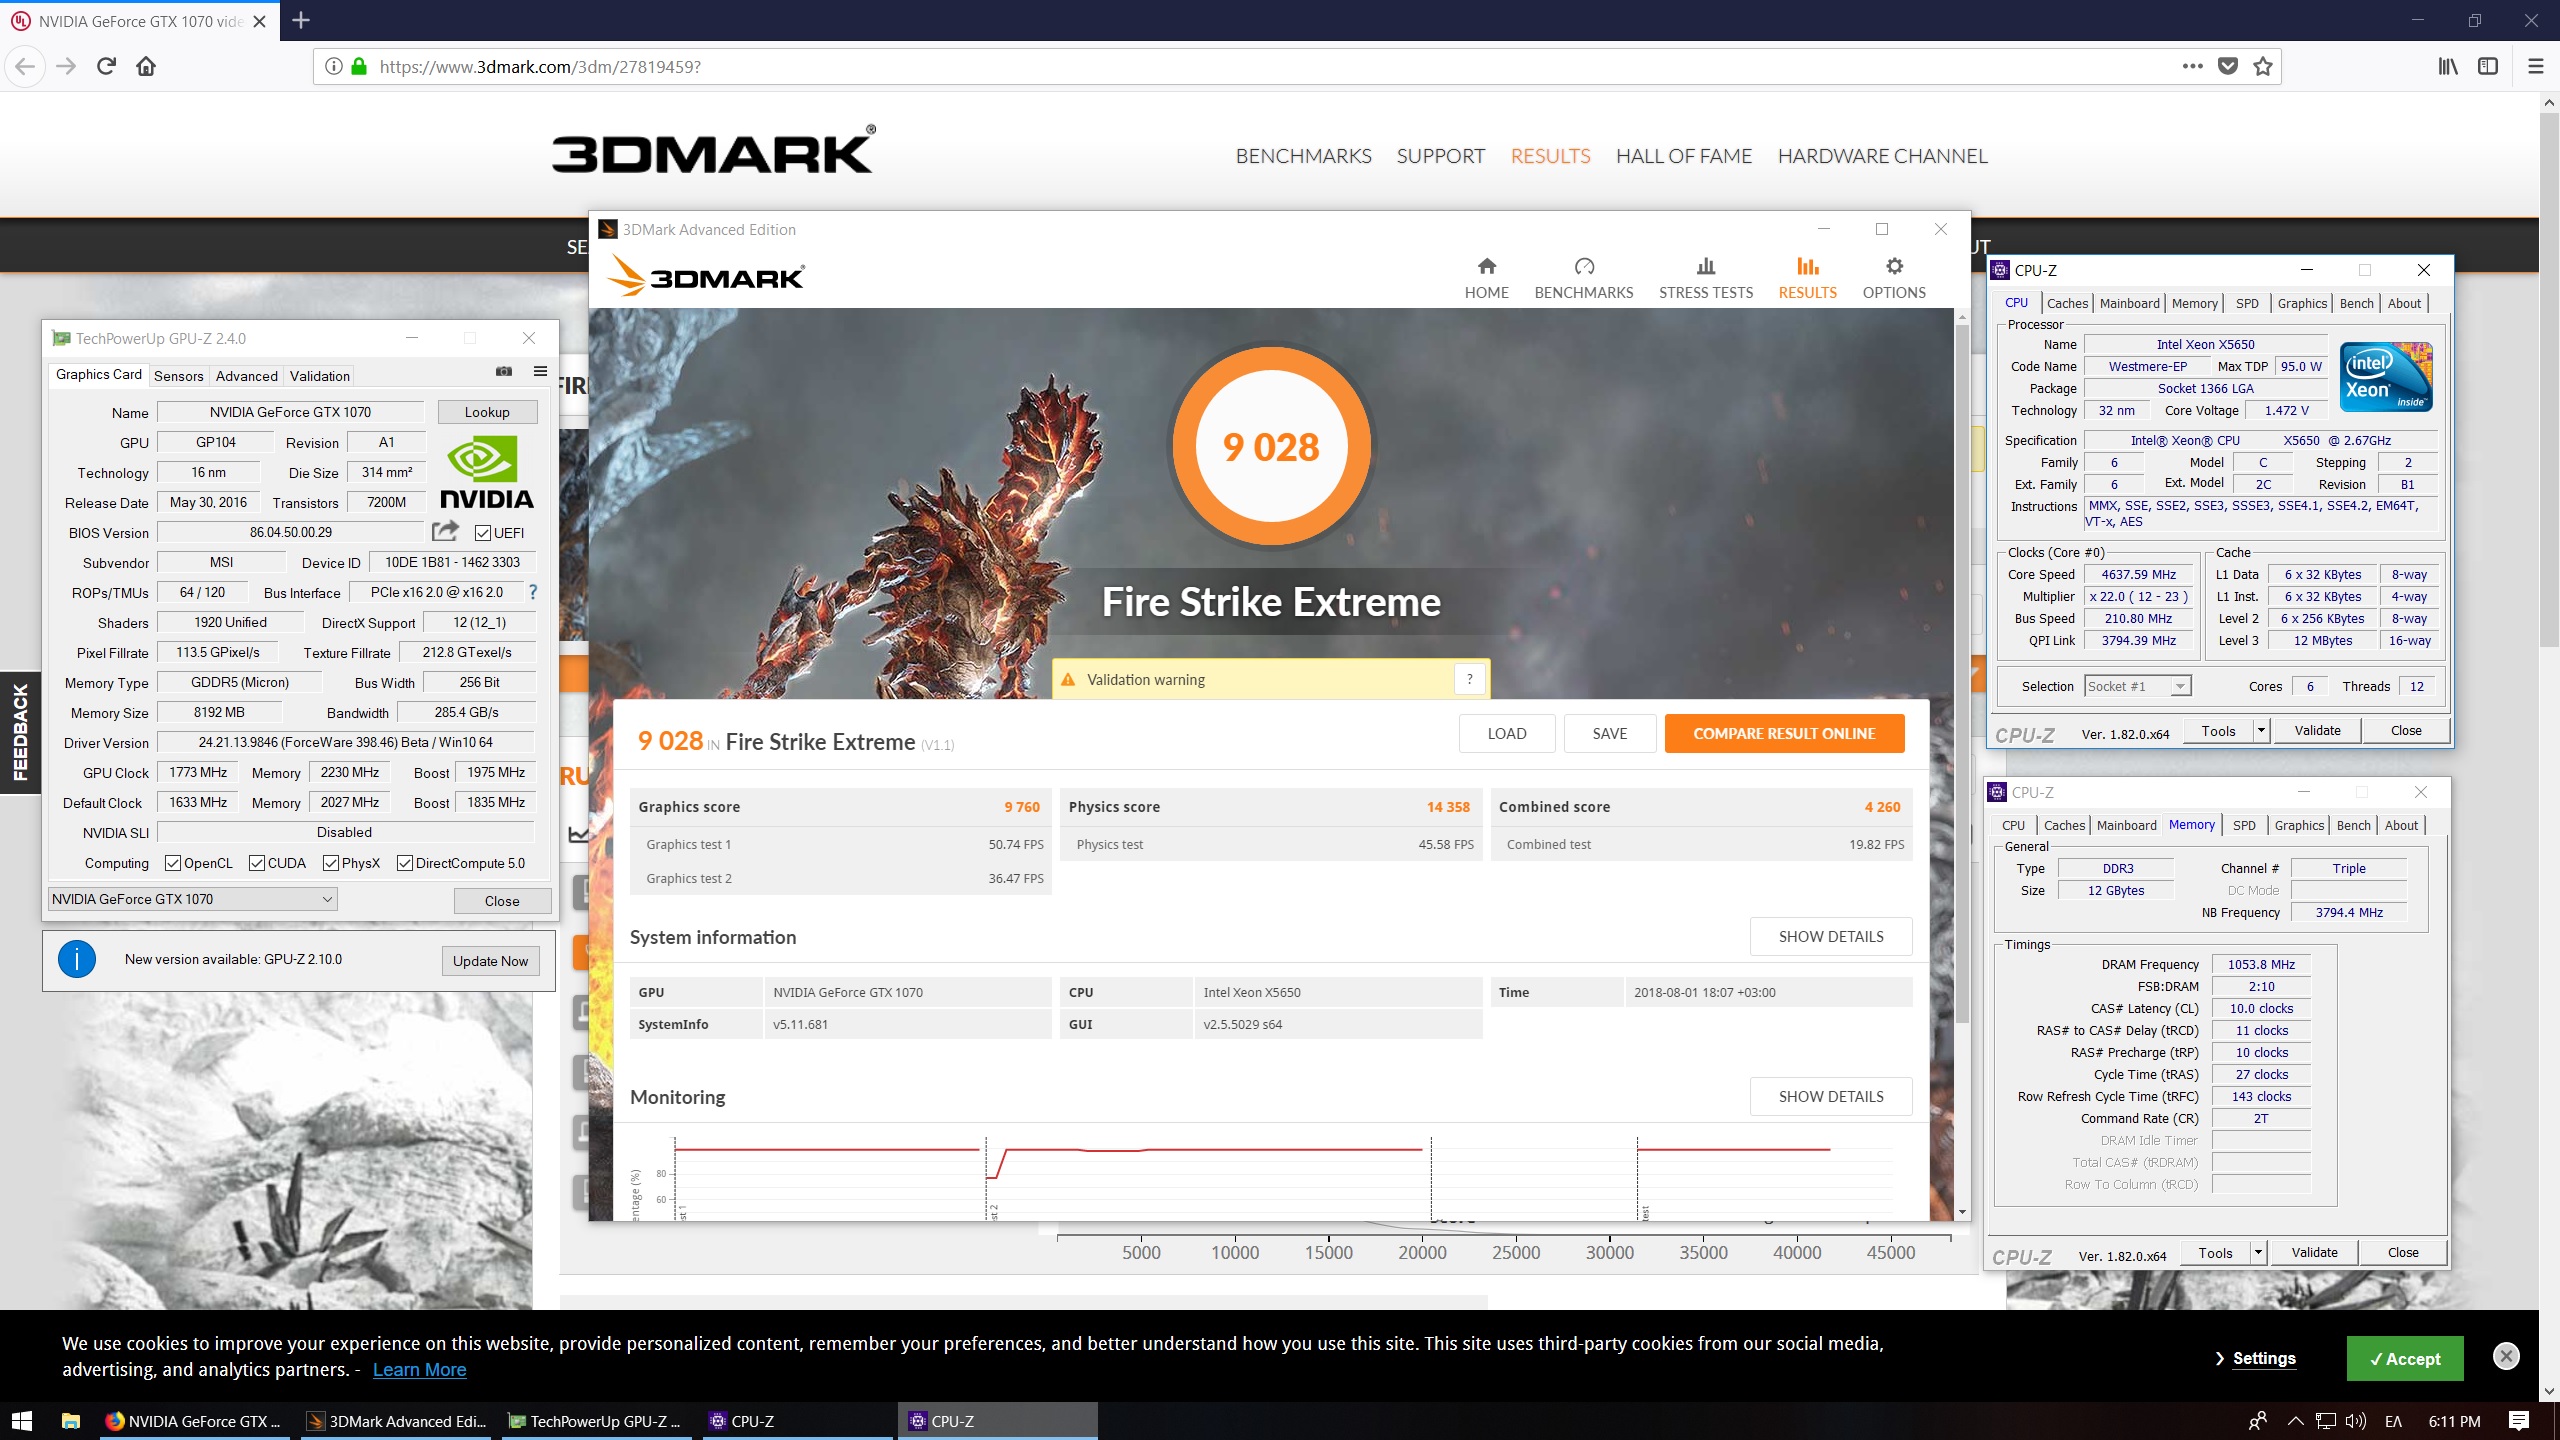Open Socket #1 selection dropdown in CPU-Z

[2138, 686]
